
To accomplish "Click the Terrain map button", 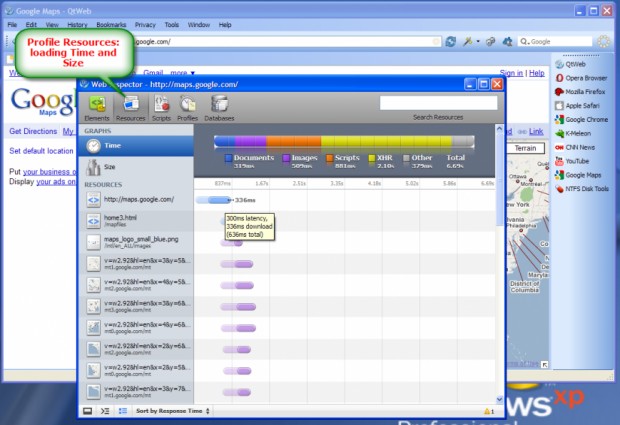I will (525, 148).
